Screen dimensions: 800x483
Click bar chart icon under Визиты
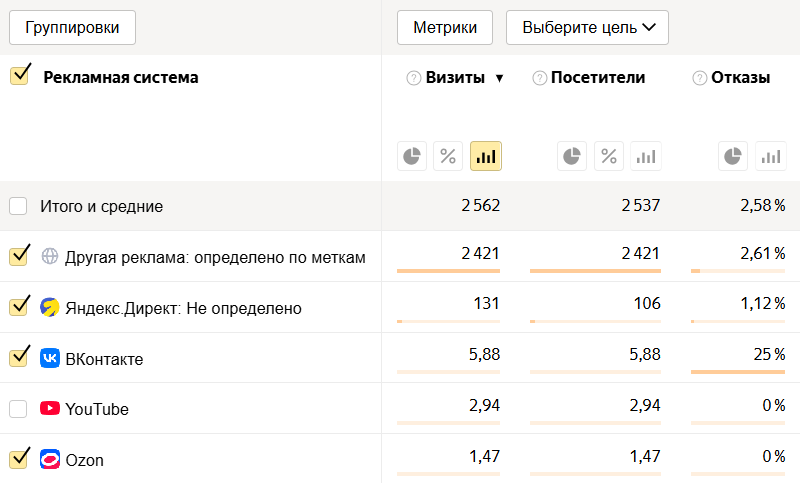click(x=486, y=156)
